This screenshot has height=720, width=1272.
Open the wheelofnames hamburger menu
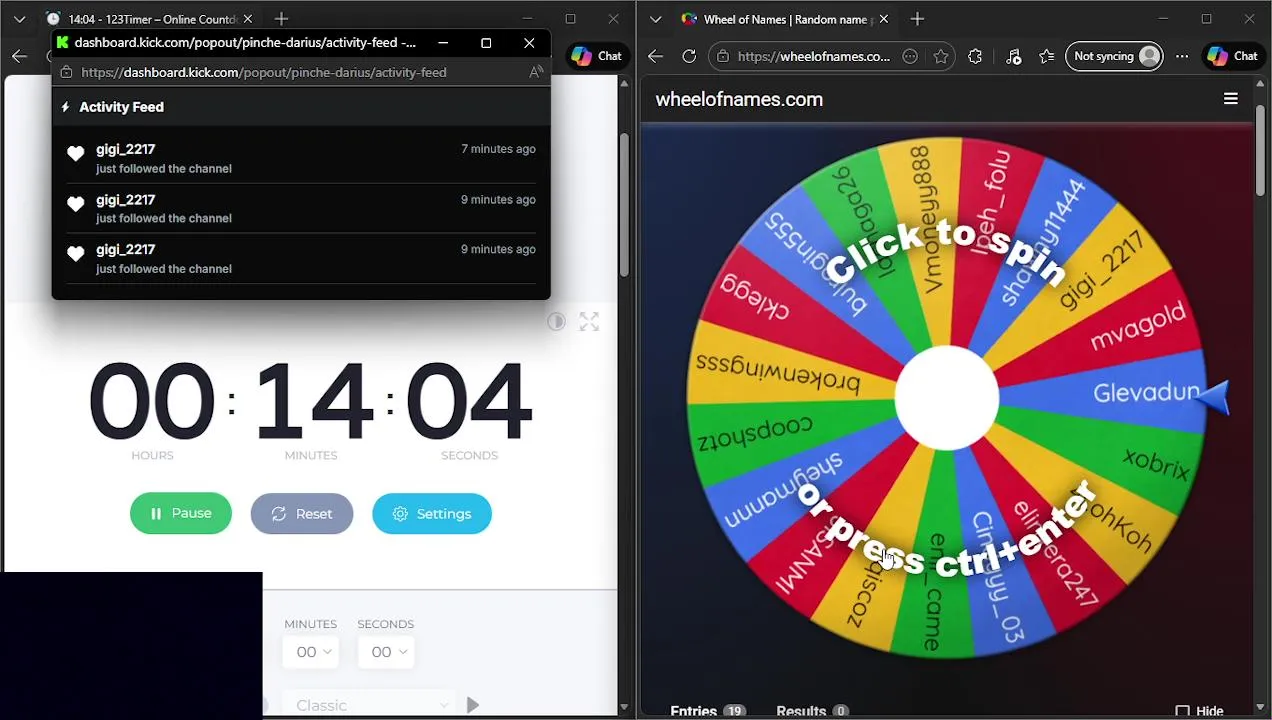point(1231,99)
